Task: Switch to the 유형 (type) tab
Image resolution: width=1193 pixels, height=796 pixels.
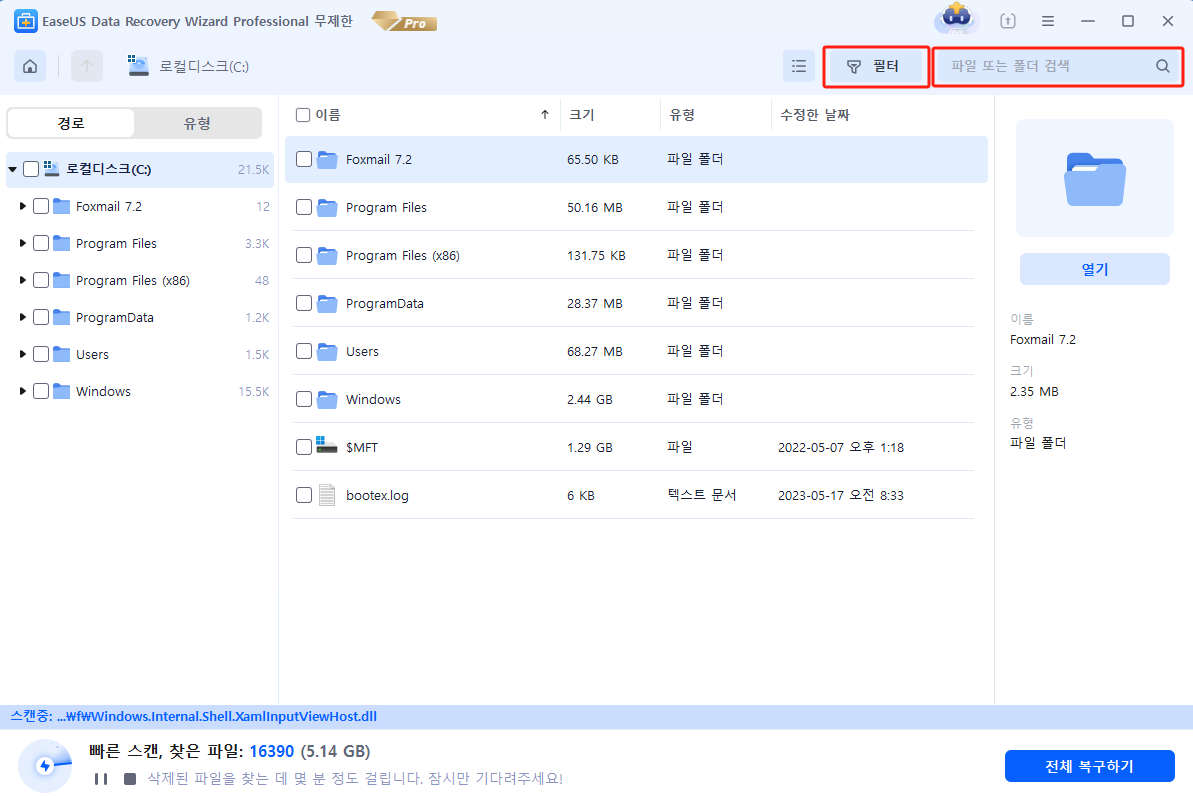Action: [197, 123]
